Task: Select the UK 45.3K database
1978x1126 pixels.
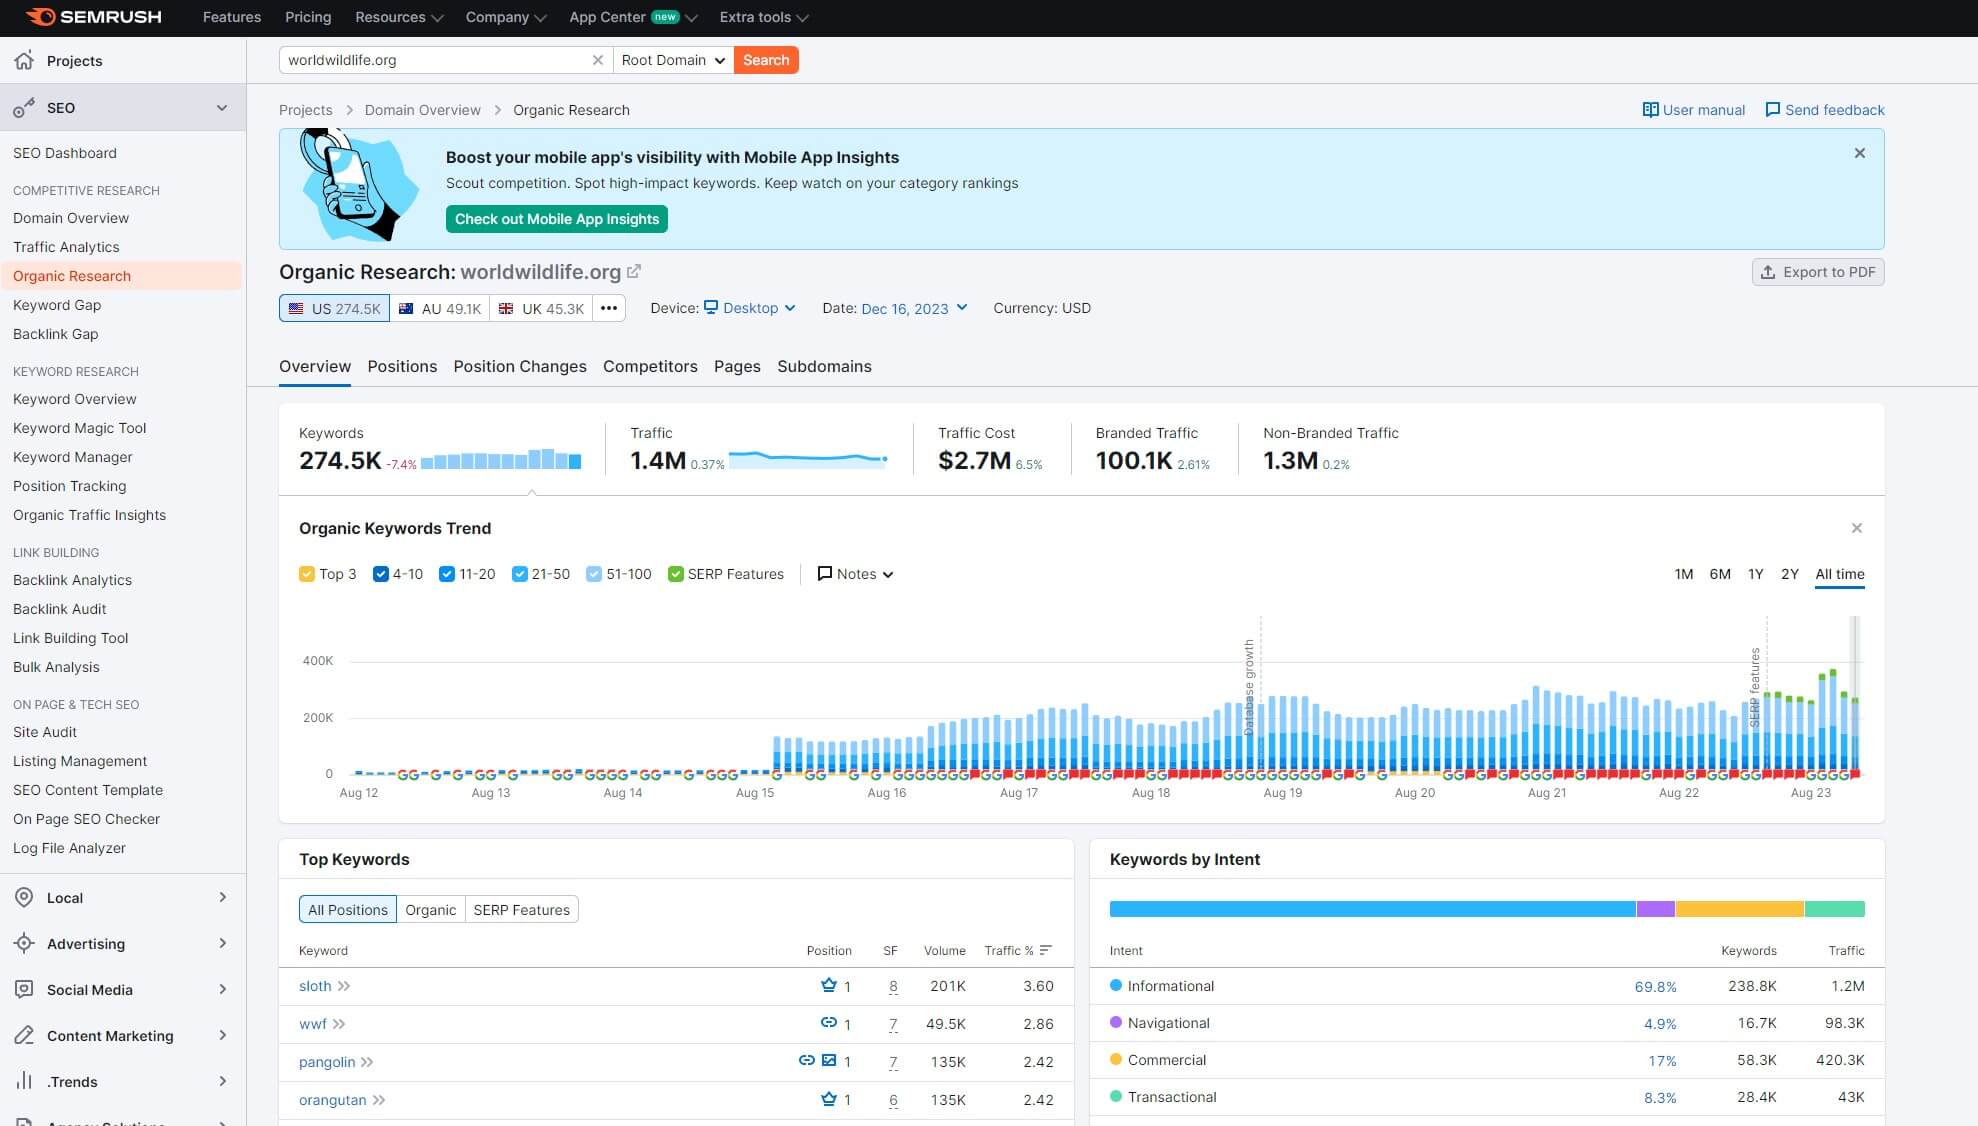Action: (541, 308)
